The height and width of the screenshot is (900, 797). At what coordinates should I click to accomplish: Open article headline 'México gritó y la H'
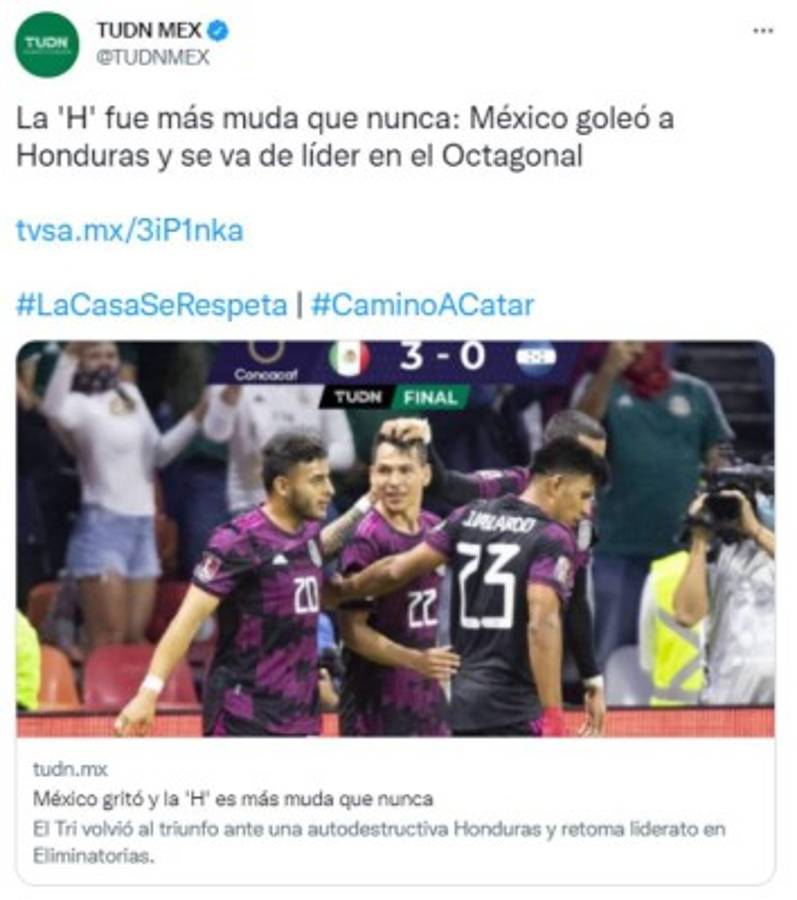point(233,799)
